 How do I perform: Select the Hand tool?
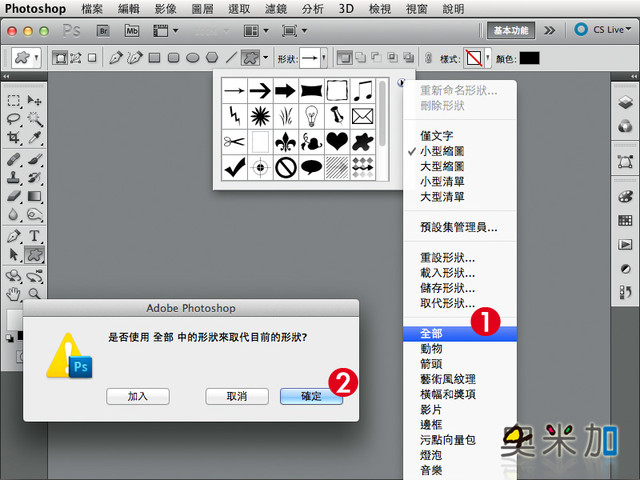[13, 293]
